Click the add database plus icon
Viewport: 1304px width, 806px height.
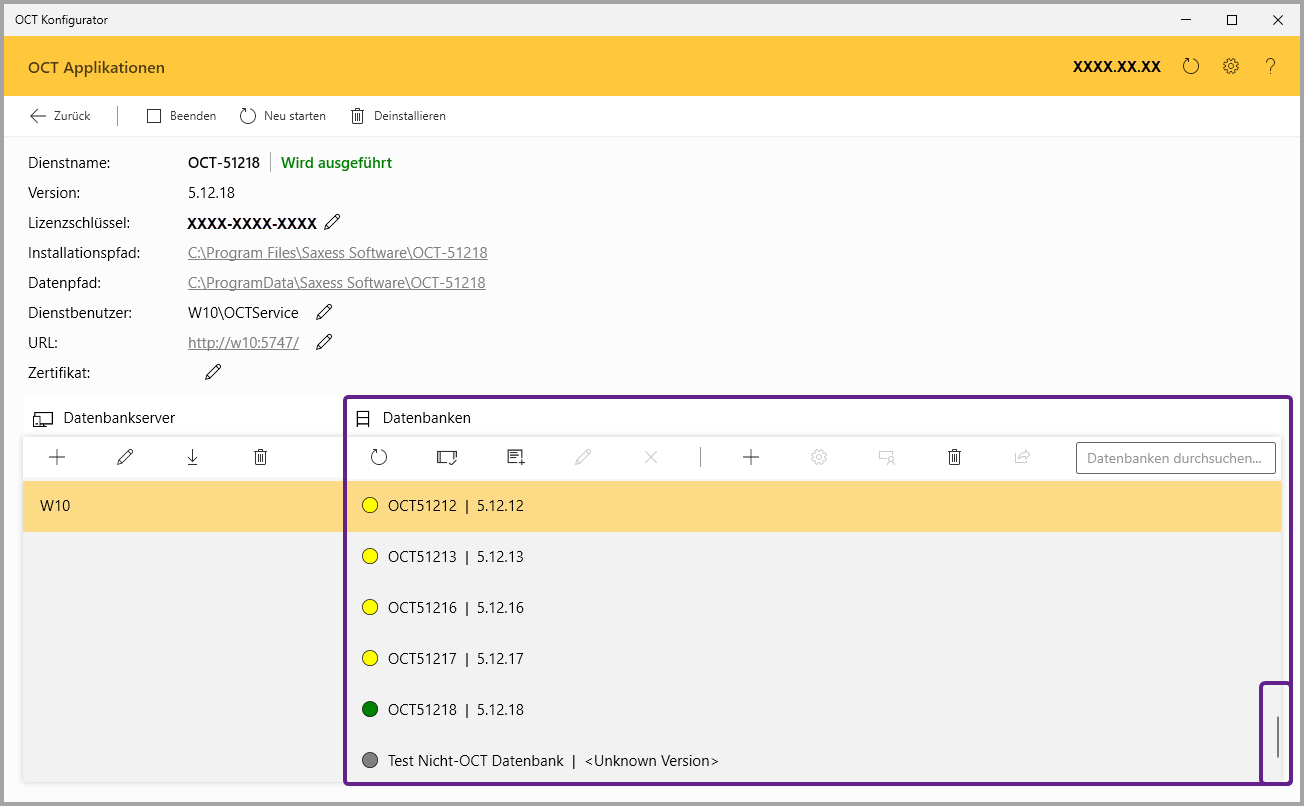pos(751,457)
